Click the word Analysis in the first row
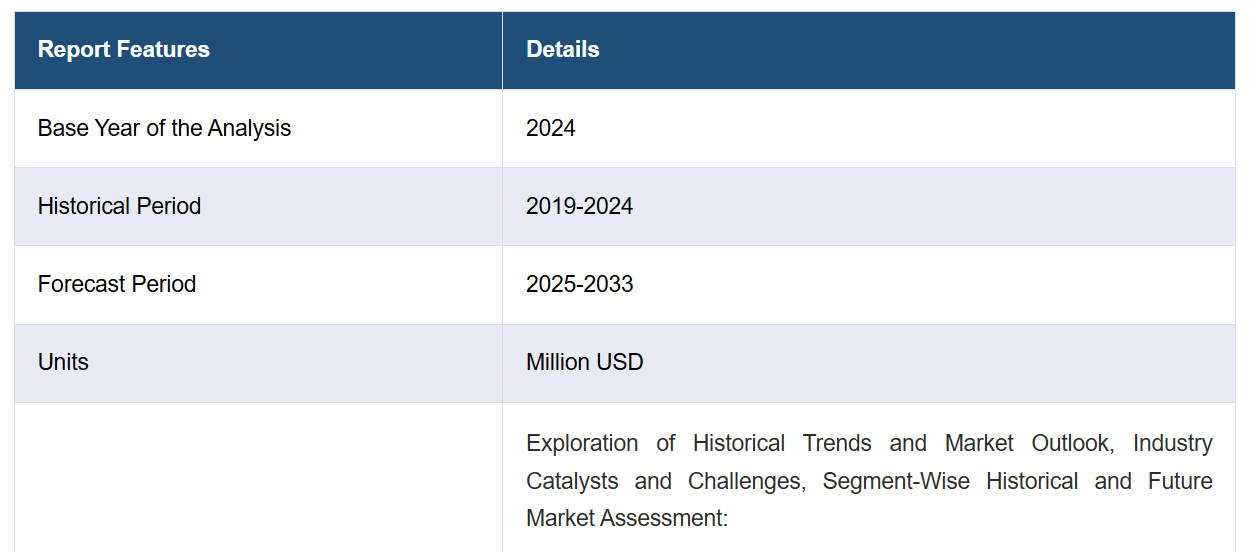The width and height of the screenshot is (1249, 552). [x=249, y=128]
